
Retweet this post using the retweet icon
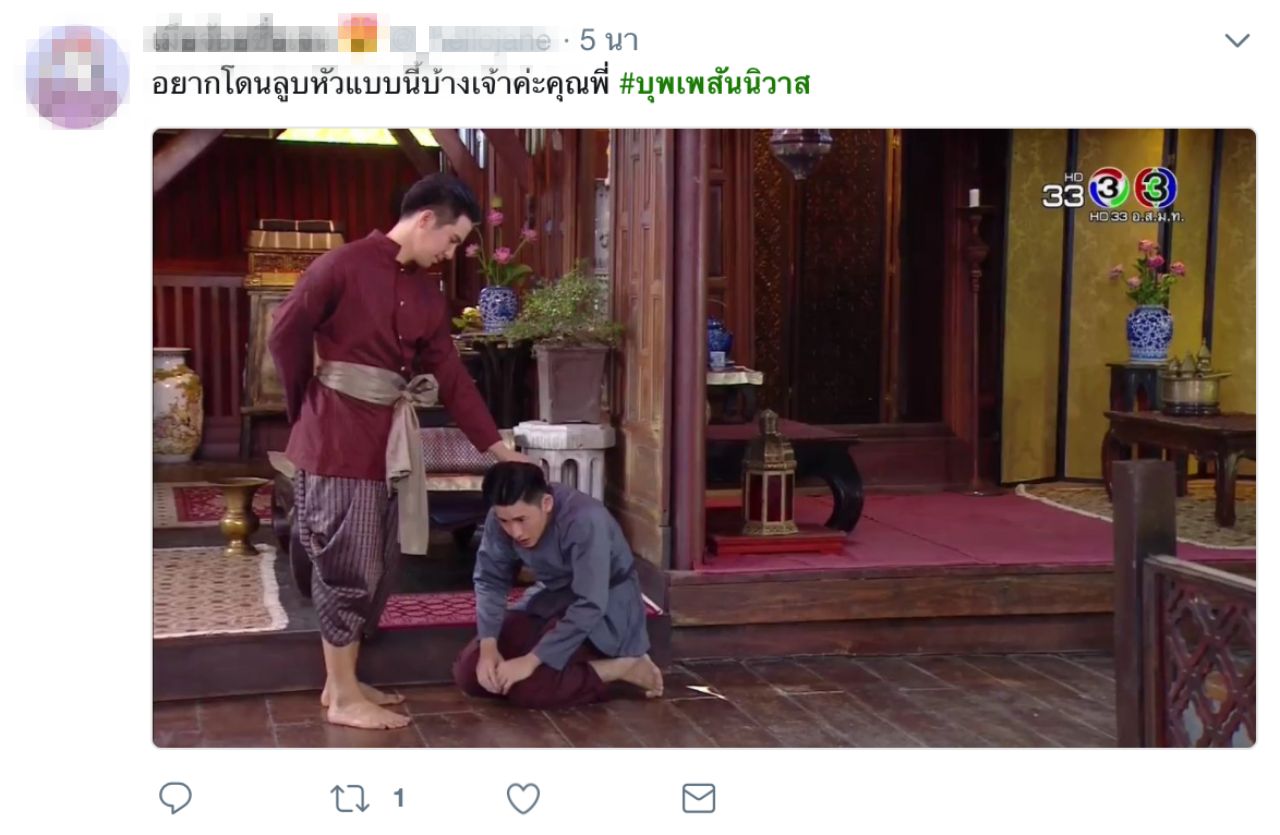point(350,798)
